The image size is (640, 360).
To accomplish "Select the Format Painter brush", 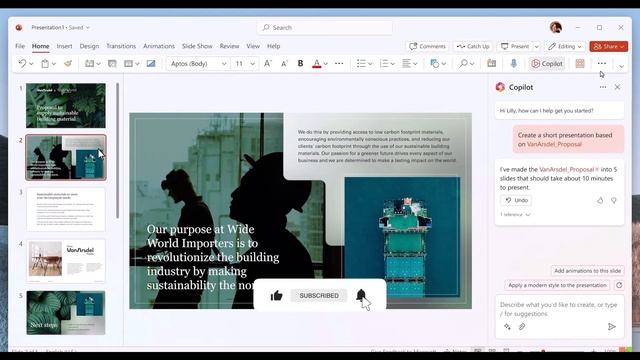I will click(x=68, y=64).
